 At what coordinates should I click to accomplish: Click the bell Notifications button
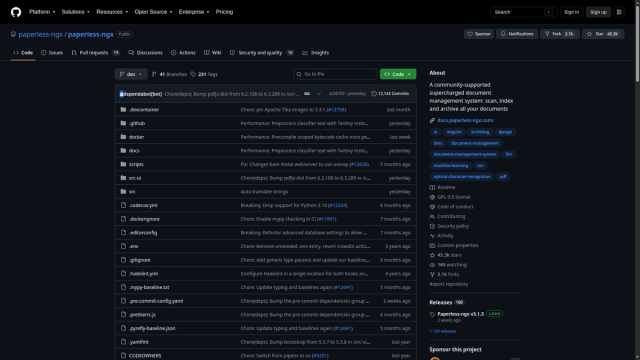(x=517, y=34)
